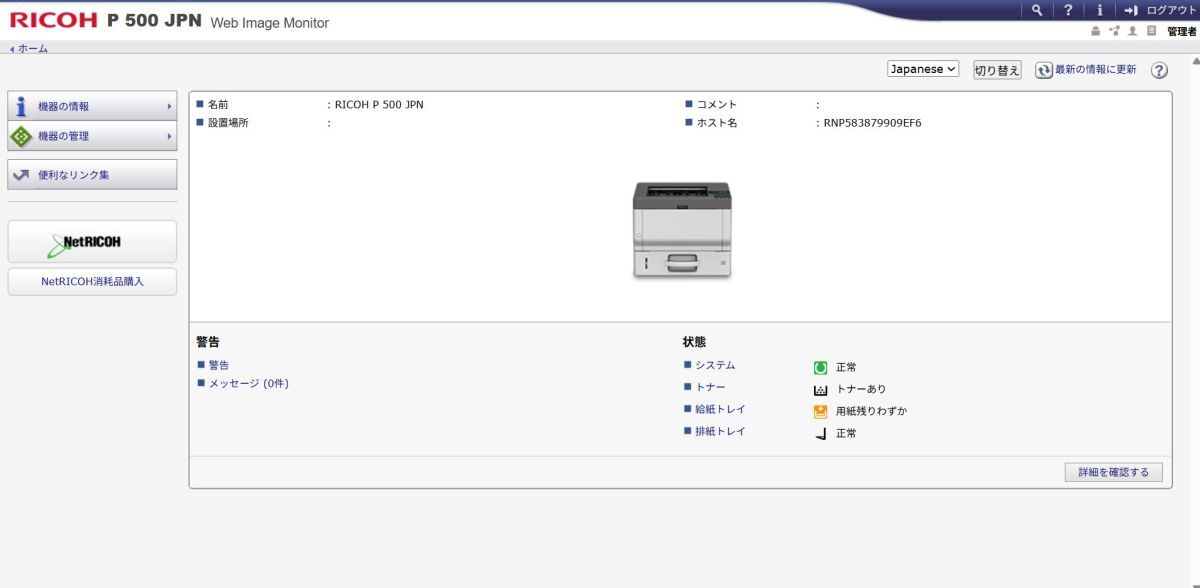Click scrollbar up arrow at right edge

pos(1195,62)
